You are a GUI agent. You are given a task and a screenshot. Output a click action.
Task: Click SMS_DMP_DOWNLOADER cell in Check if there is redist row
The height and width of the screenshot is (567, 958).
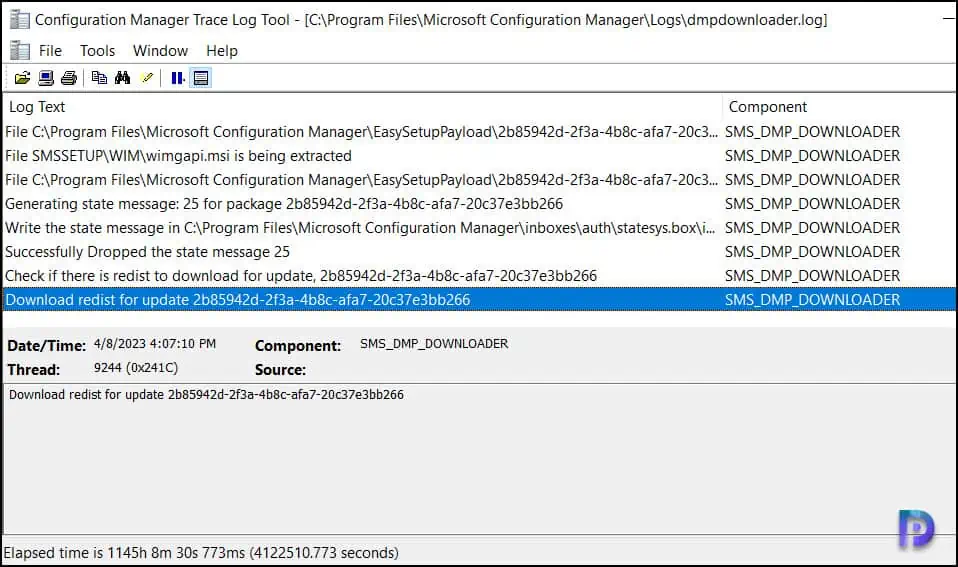[x=812, y=276]
